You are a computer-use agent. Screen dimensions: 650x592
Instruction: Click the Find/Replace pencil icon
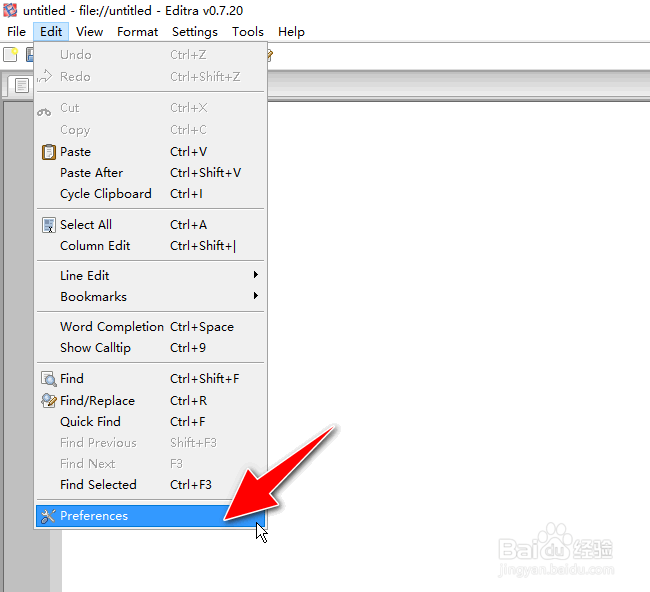[49, 400]
